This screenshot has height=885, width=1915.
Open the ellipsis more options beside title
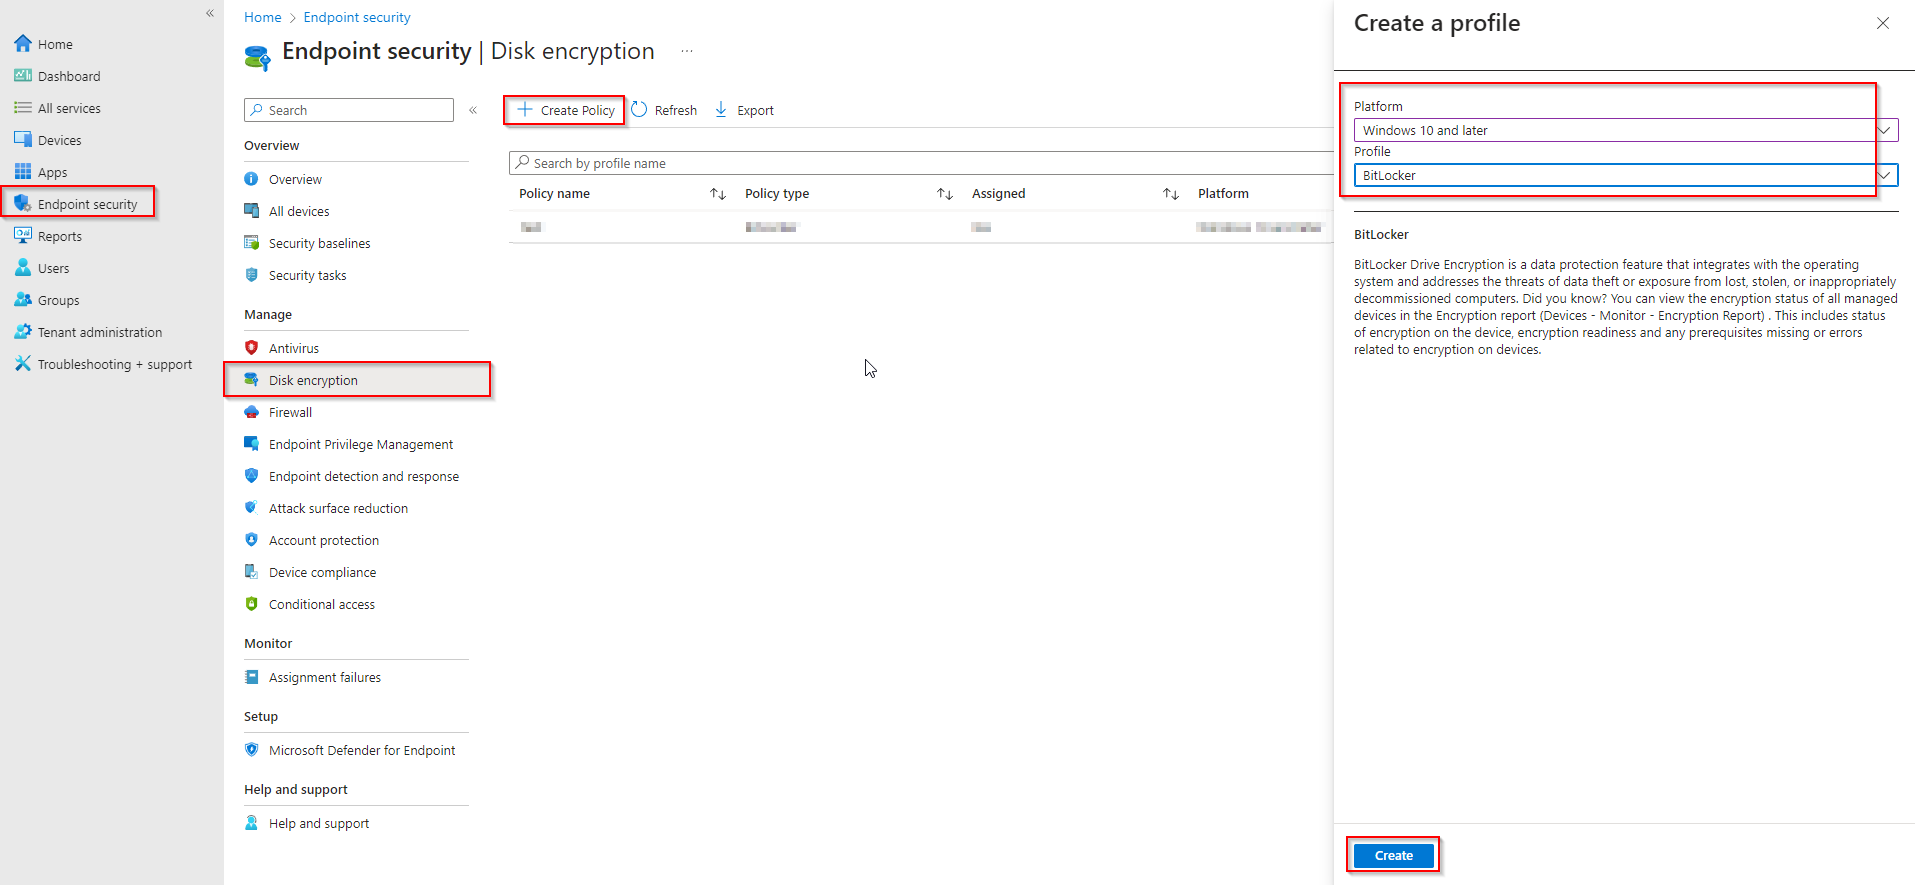pos(687,51)
